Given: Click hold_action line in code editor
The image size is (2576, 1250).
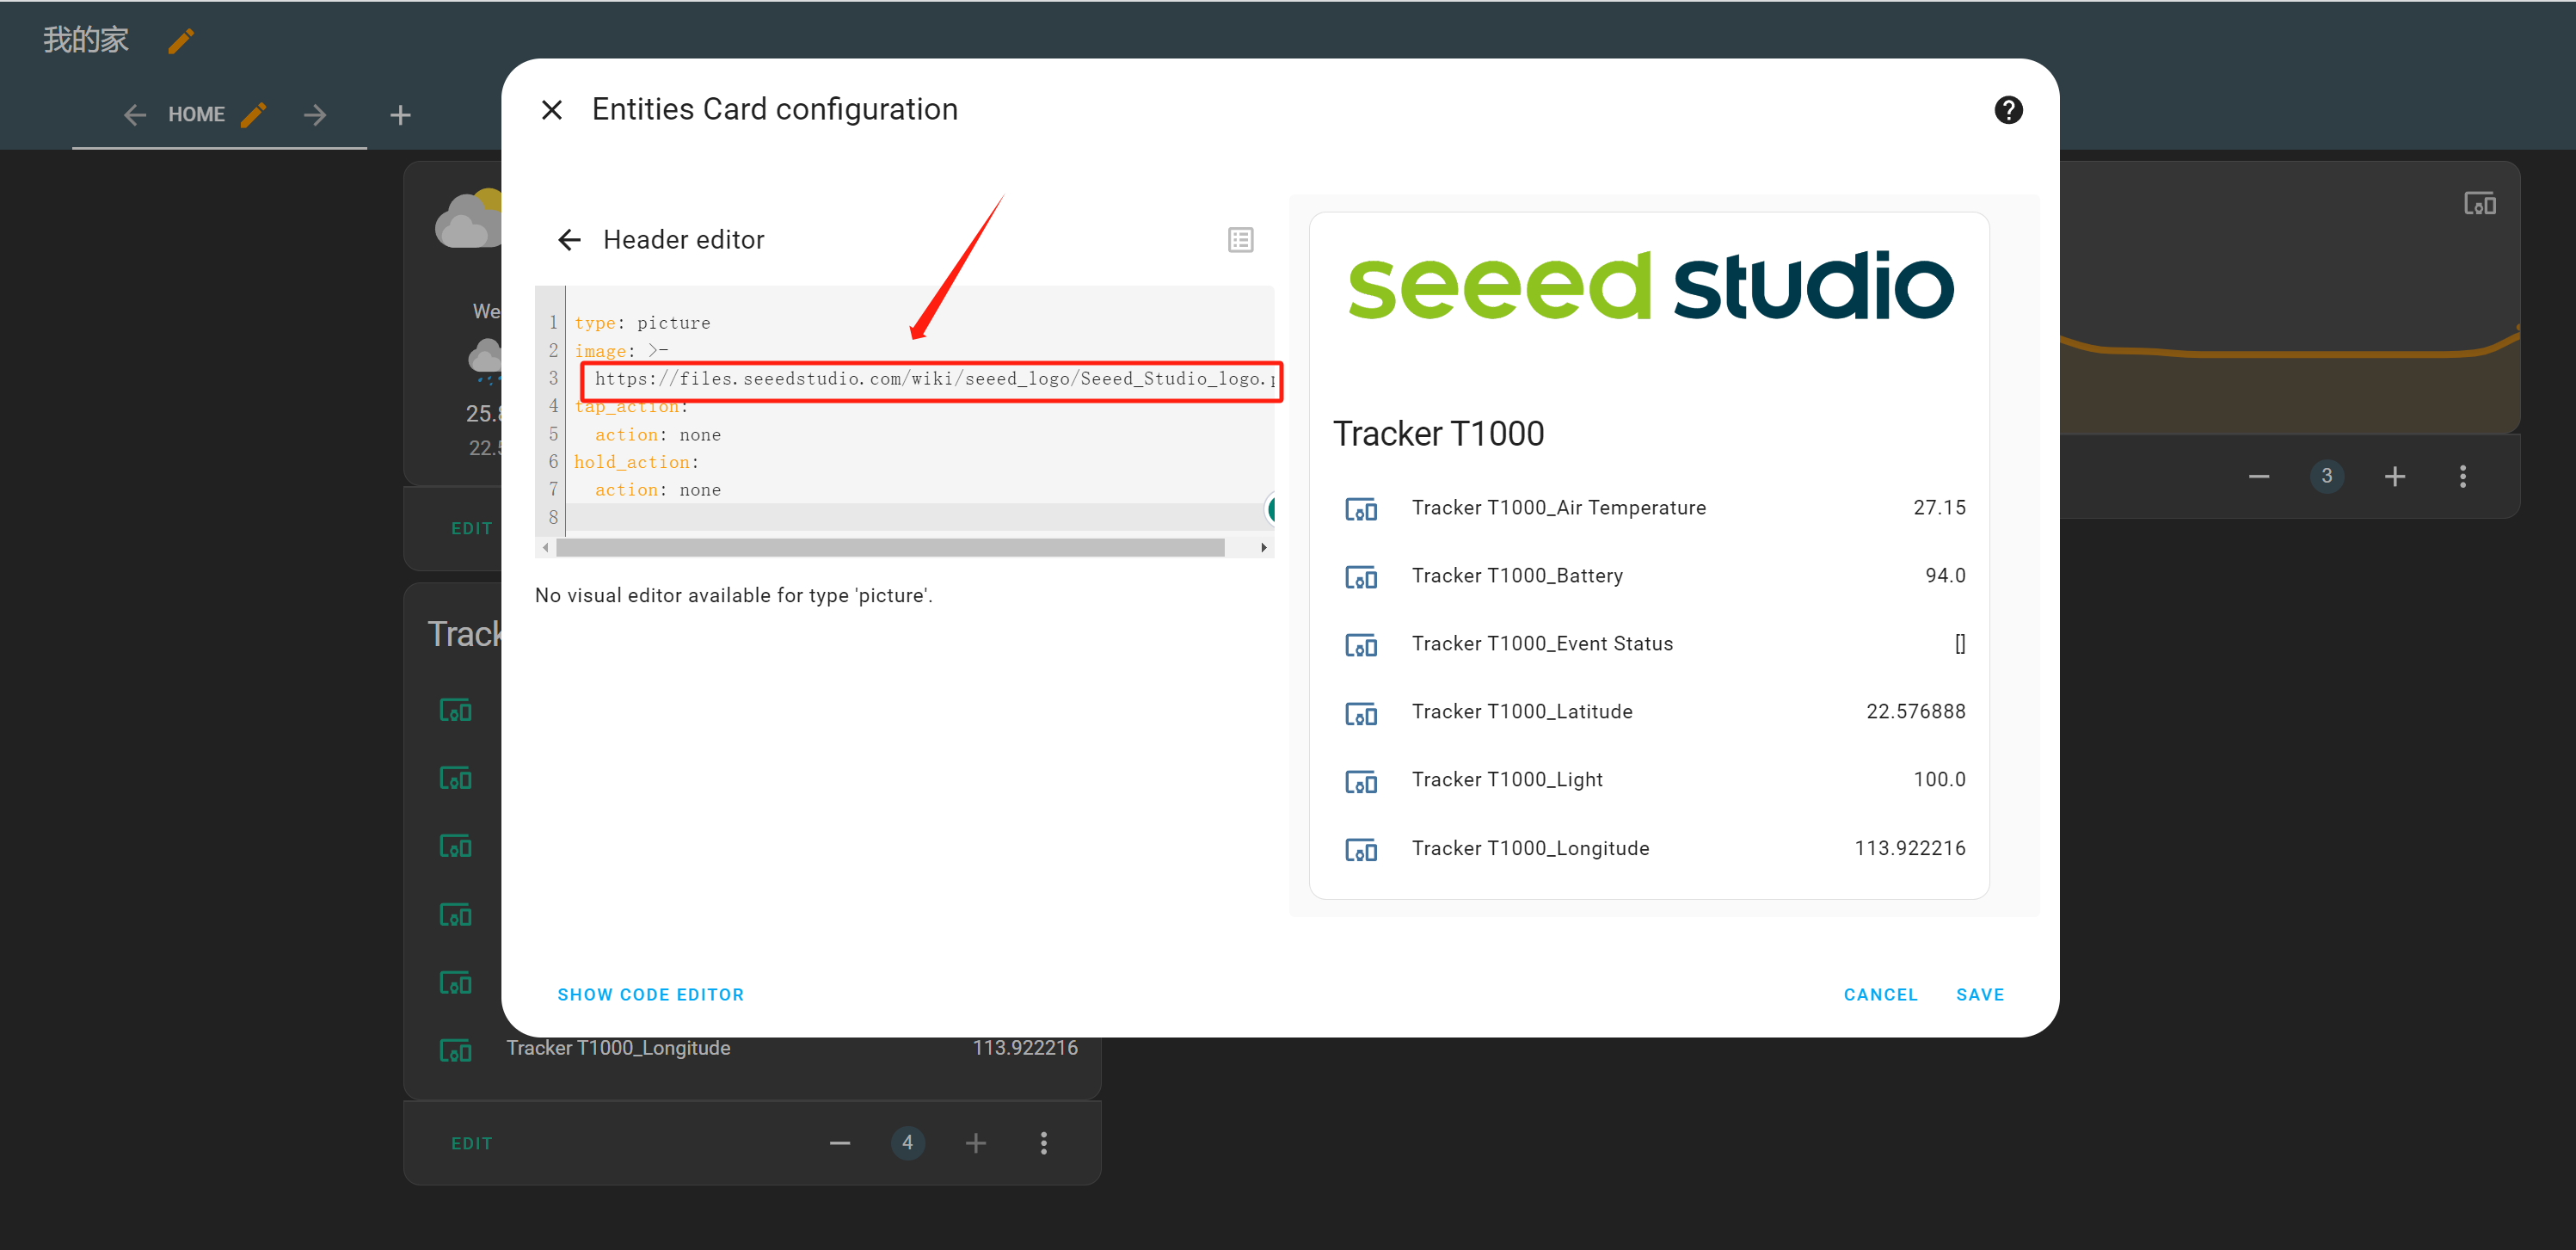Looking at the screenshot, I should coord(636,462).
